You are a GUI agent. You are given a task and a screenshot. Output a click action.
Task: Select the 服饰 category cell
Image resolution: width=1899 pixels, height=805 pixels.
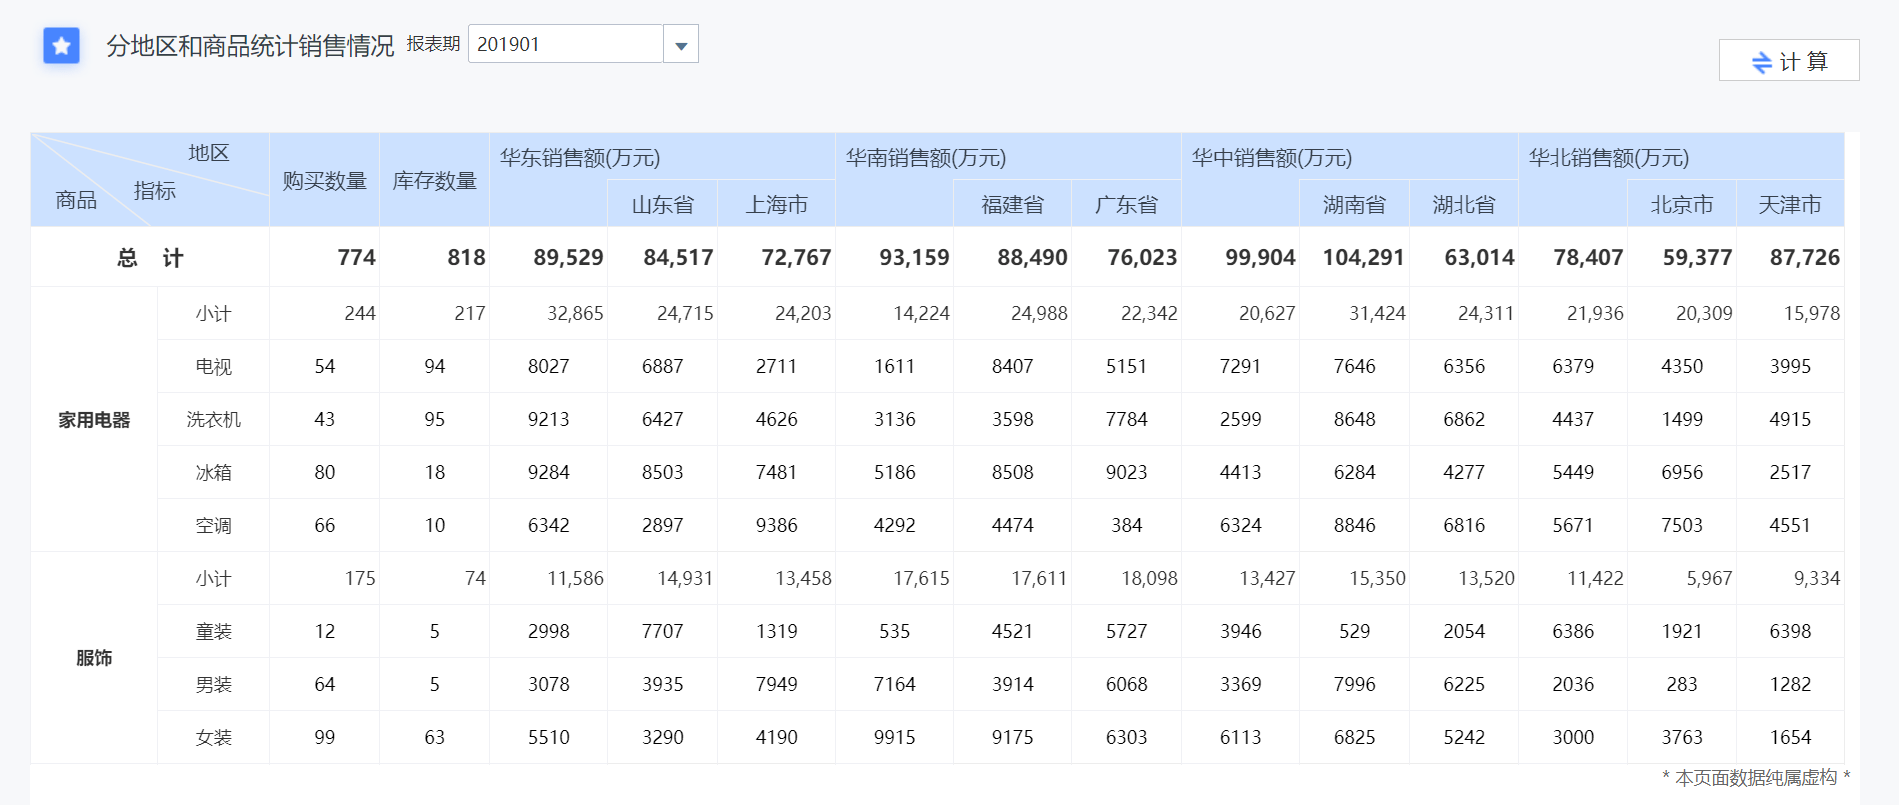click(x=94, y=658)
